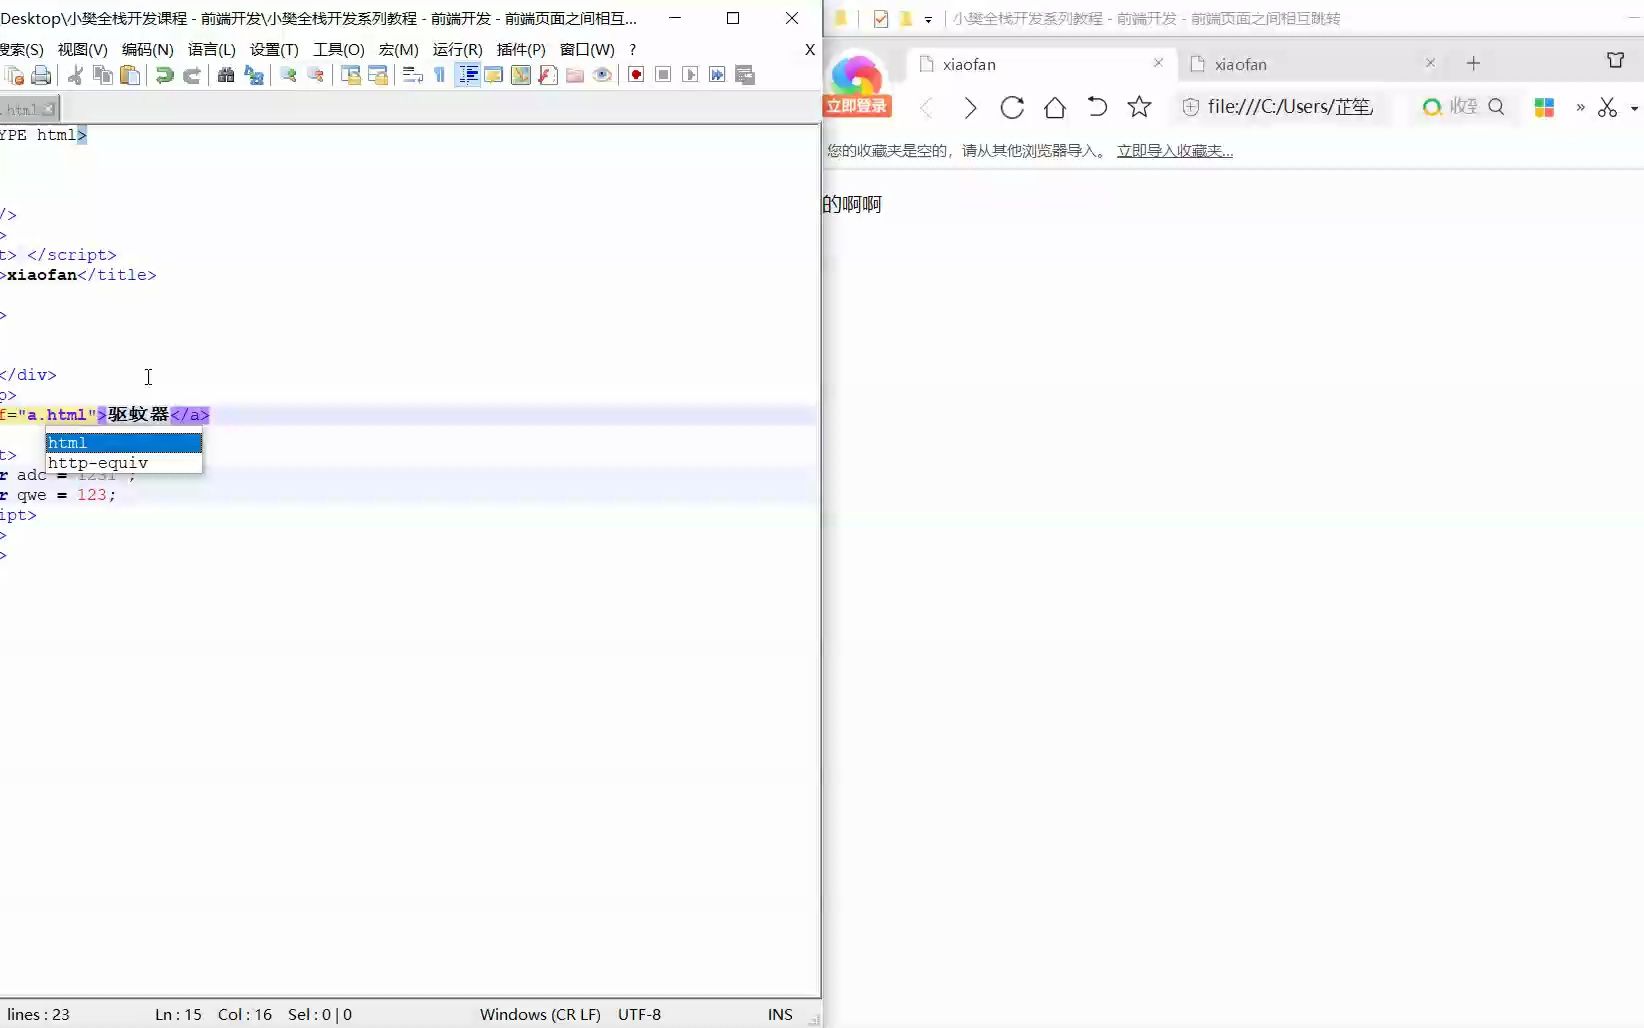Viewport: 1644px width, 1028px height.
Task: Click the 立即登录 login button
Action: coord(857,106)
